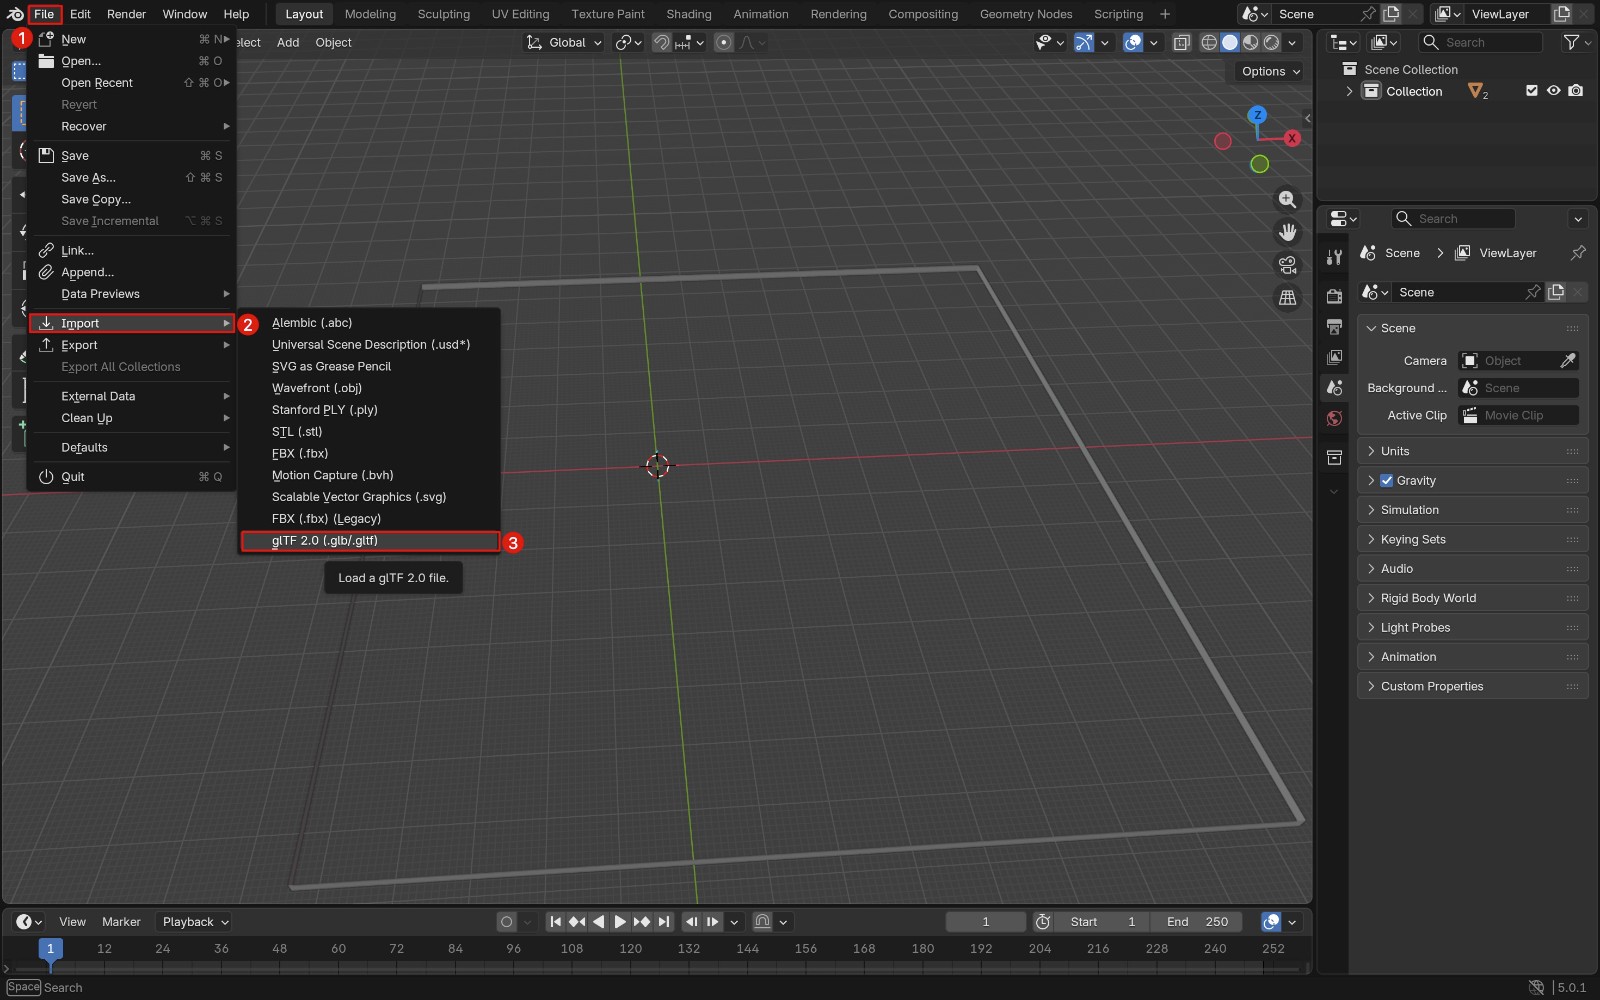Toggle Collection exclude checkbox in outliner
The height and width of the screenshot is (1000, 1600).
tap(1531, 91)
